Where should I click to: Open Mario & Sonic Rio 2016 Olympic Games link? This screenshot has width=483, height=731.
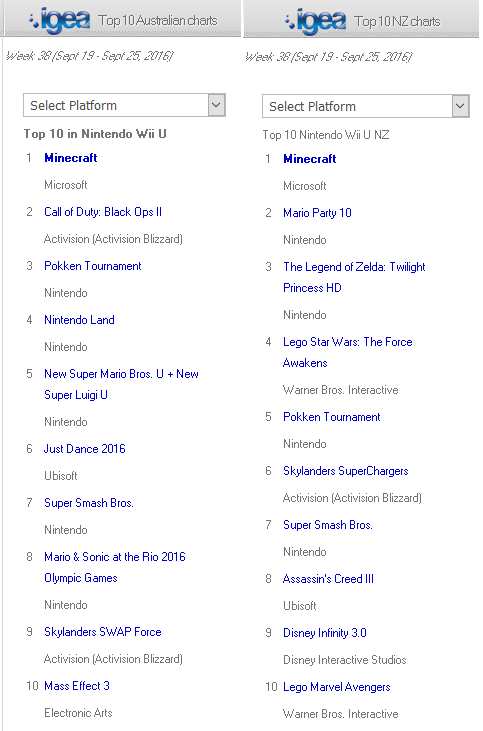(x=115, y=567)
